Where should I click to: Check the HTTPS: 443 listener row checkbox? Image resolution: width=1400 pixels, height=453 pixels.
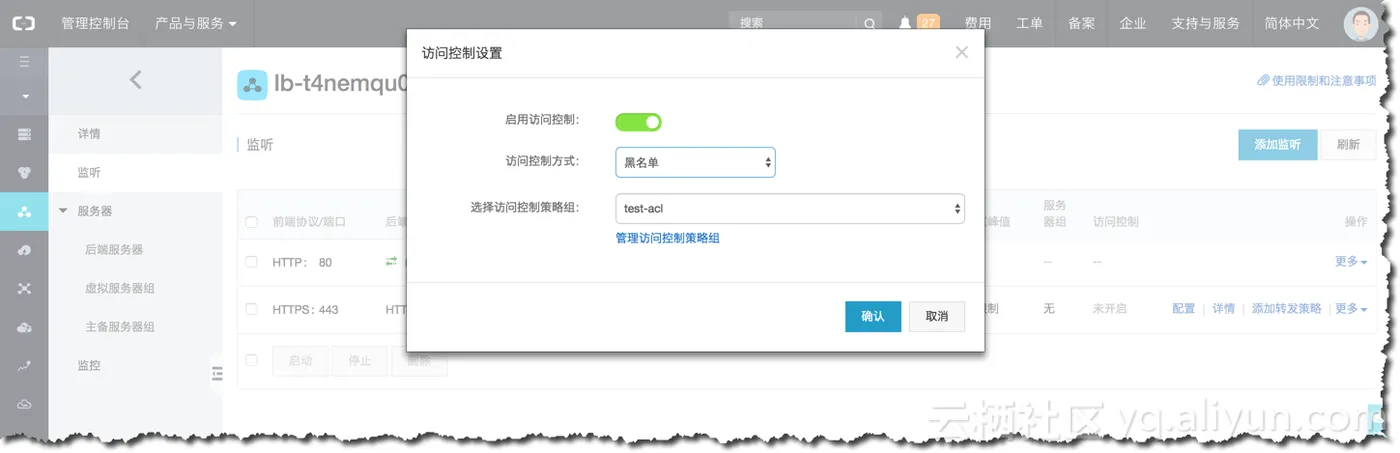click(252, 309)
